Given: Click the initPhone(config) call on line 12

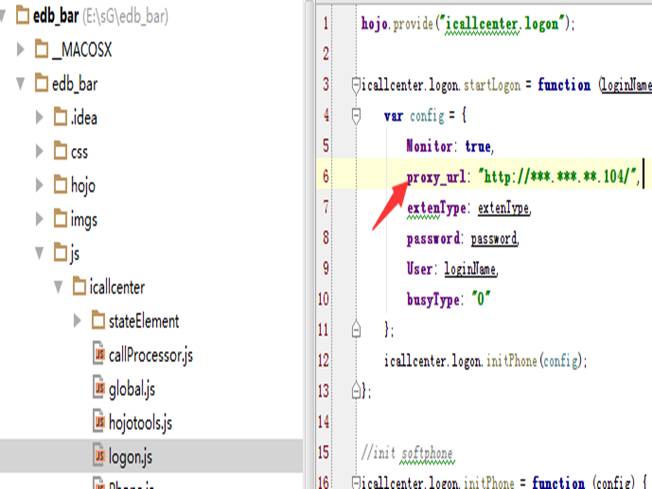Looking at the screenshot, I should (536, 360).
